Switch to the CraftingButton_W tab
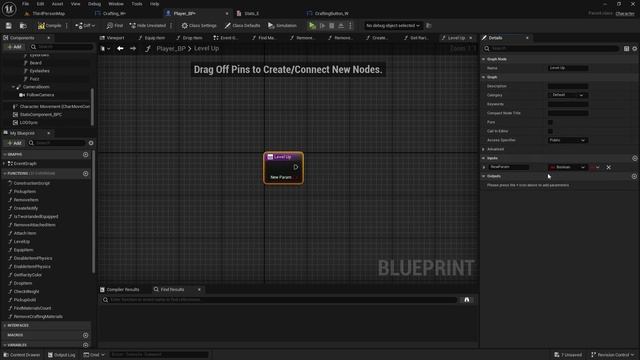The image size is (640, 360). point(331,13)
